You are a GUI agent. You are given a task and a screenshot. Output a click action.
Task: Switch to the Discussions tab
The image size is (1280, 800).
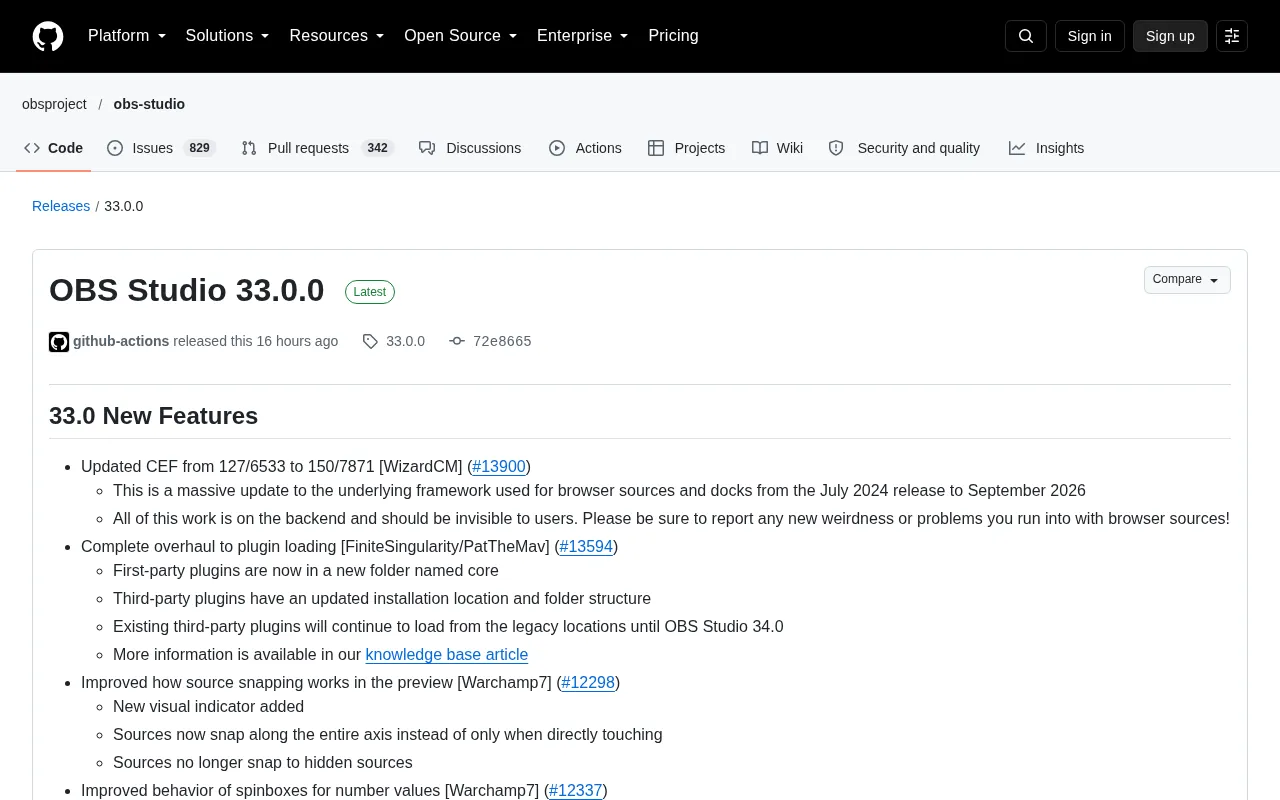[470, 148]
